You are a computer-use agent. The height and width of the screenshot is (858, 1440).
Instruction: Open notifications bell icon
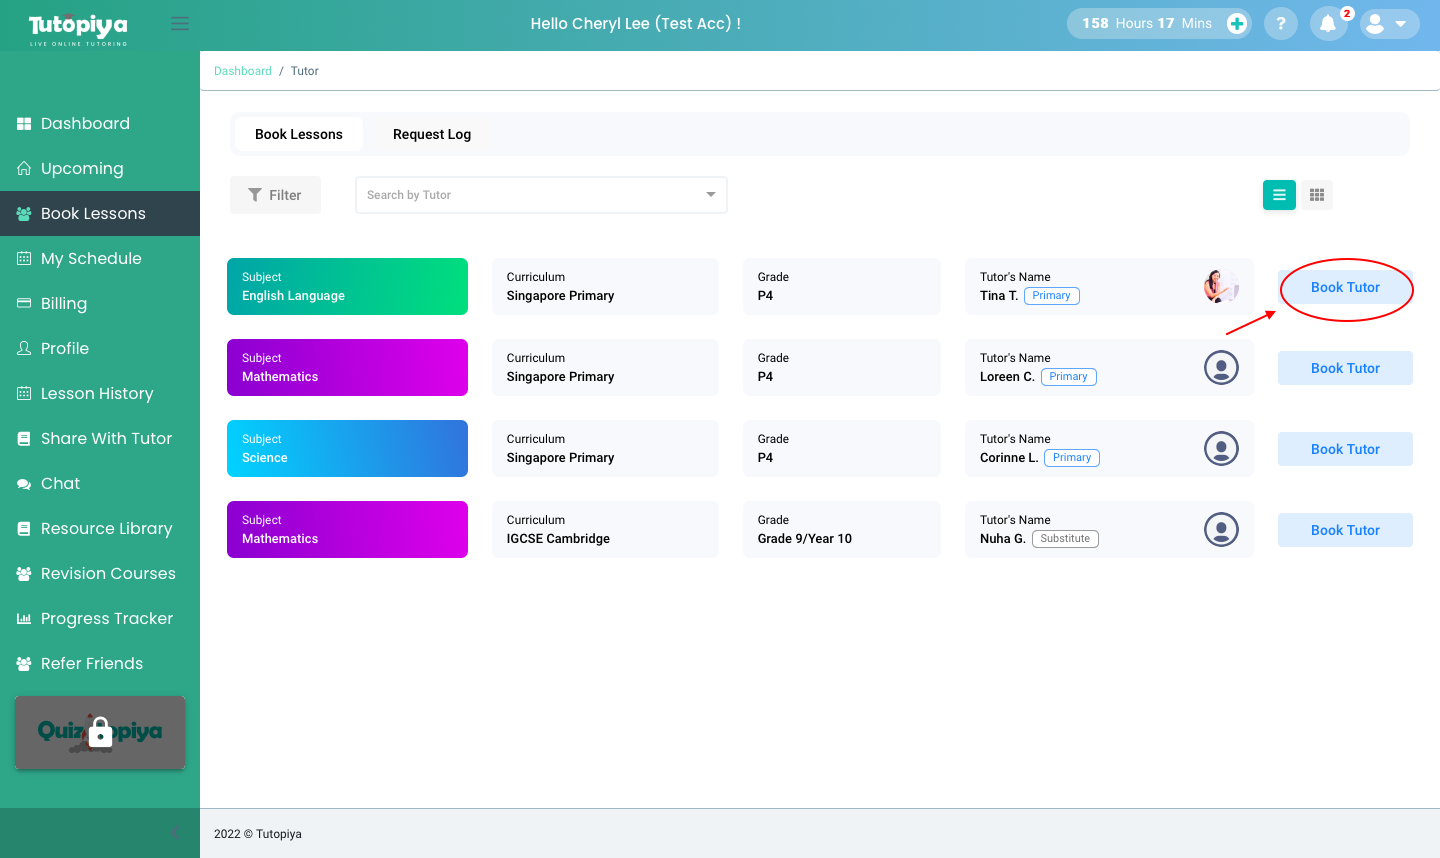tap(1328, 24)
